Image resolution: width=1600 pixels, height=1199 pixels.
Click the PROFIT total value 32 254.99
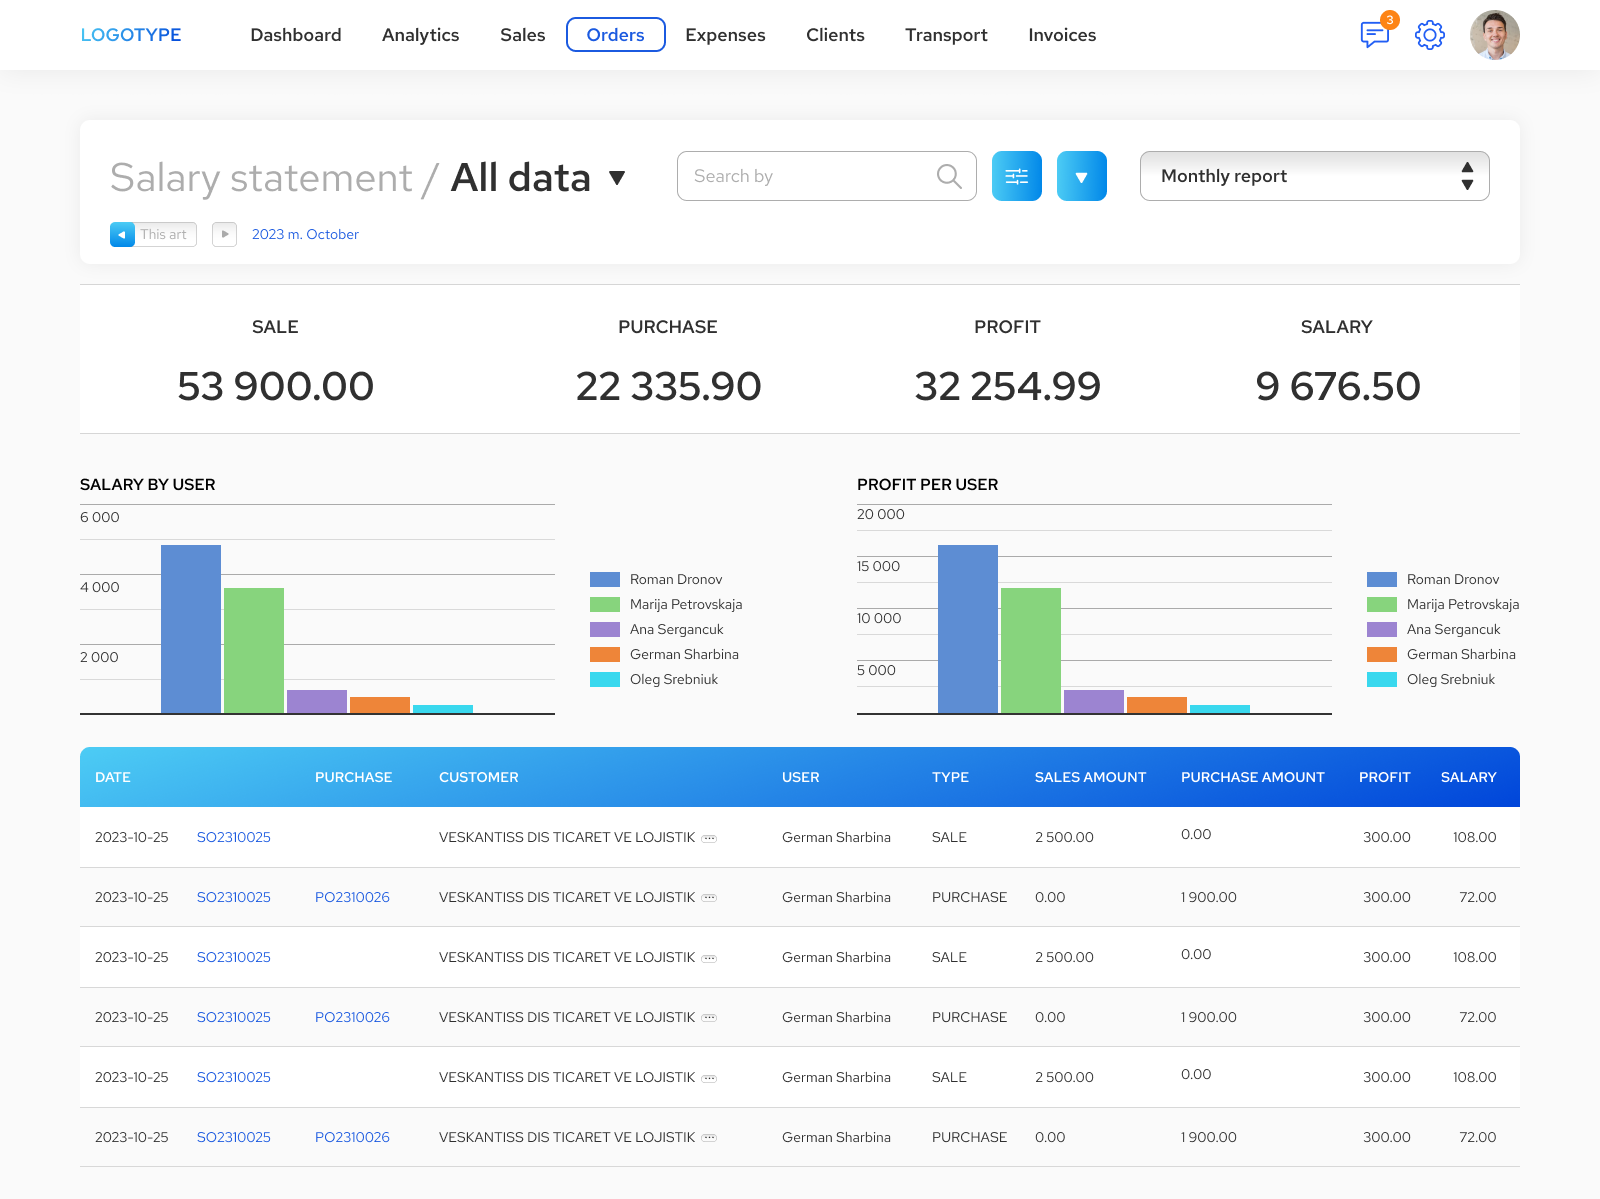tap(1008, 386)
